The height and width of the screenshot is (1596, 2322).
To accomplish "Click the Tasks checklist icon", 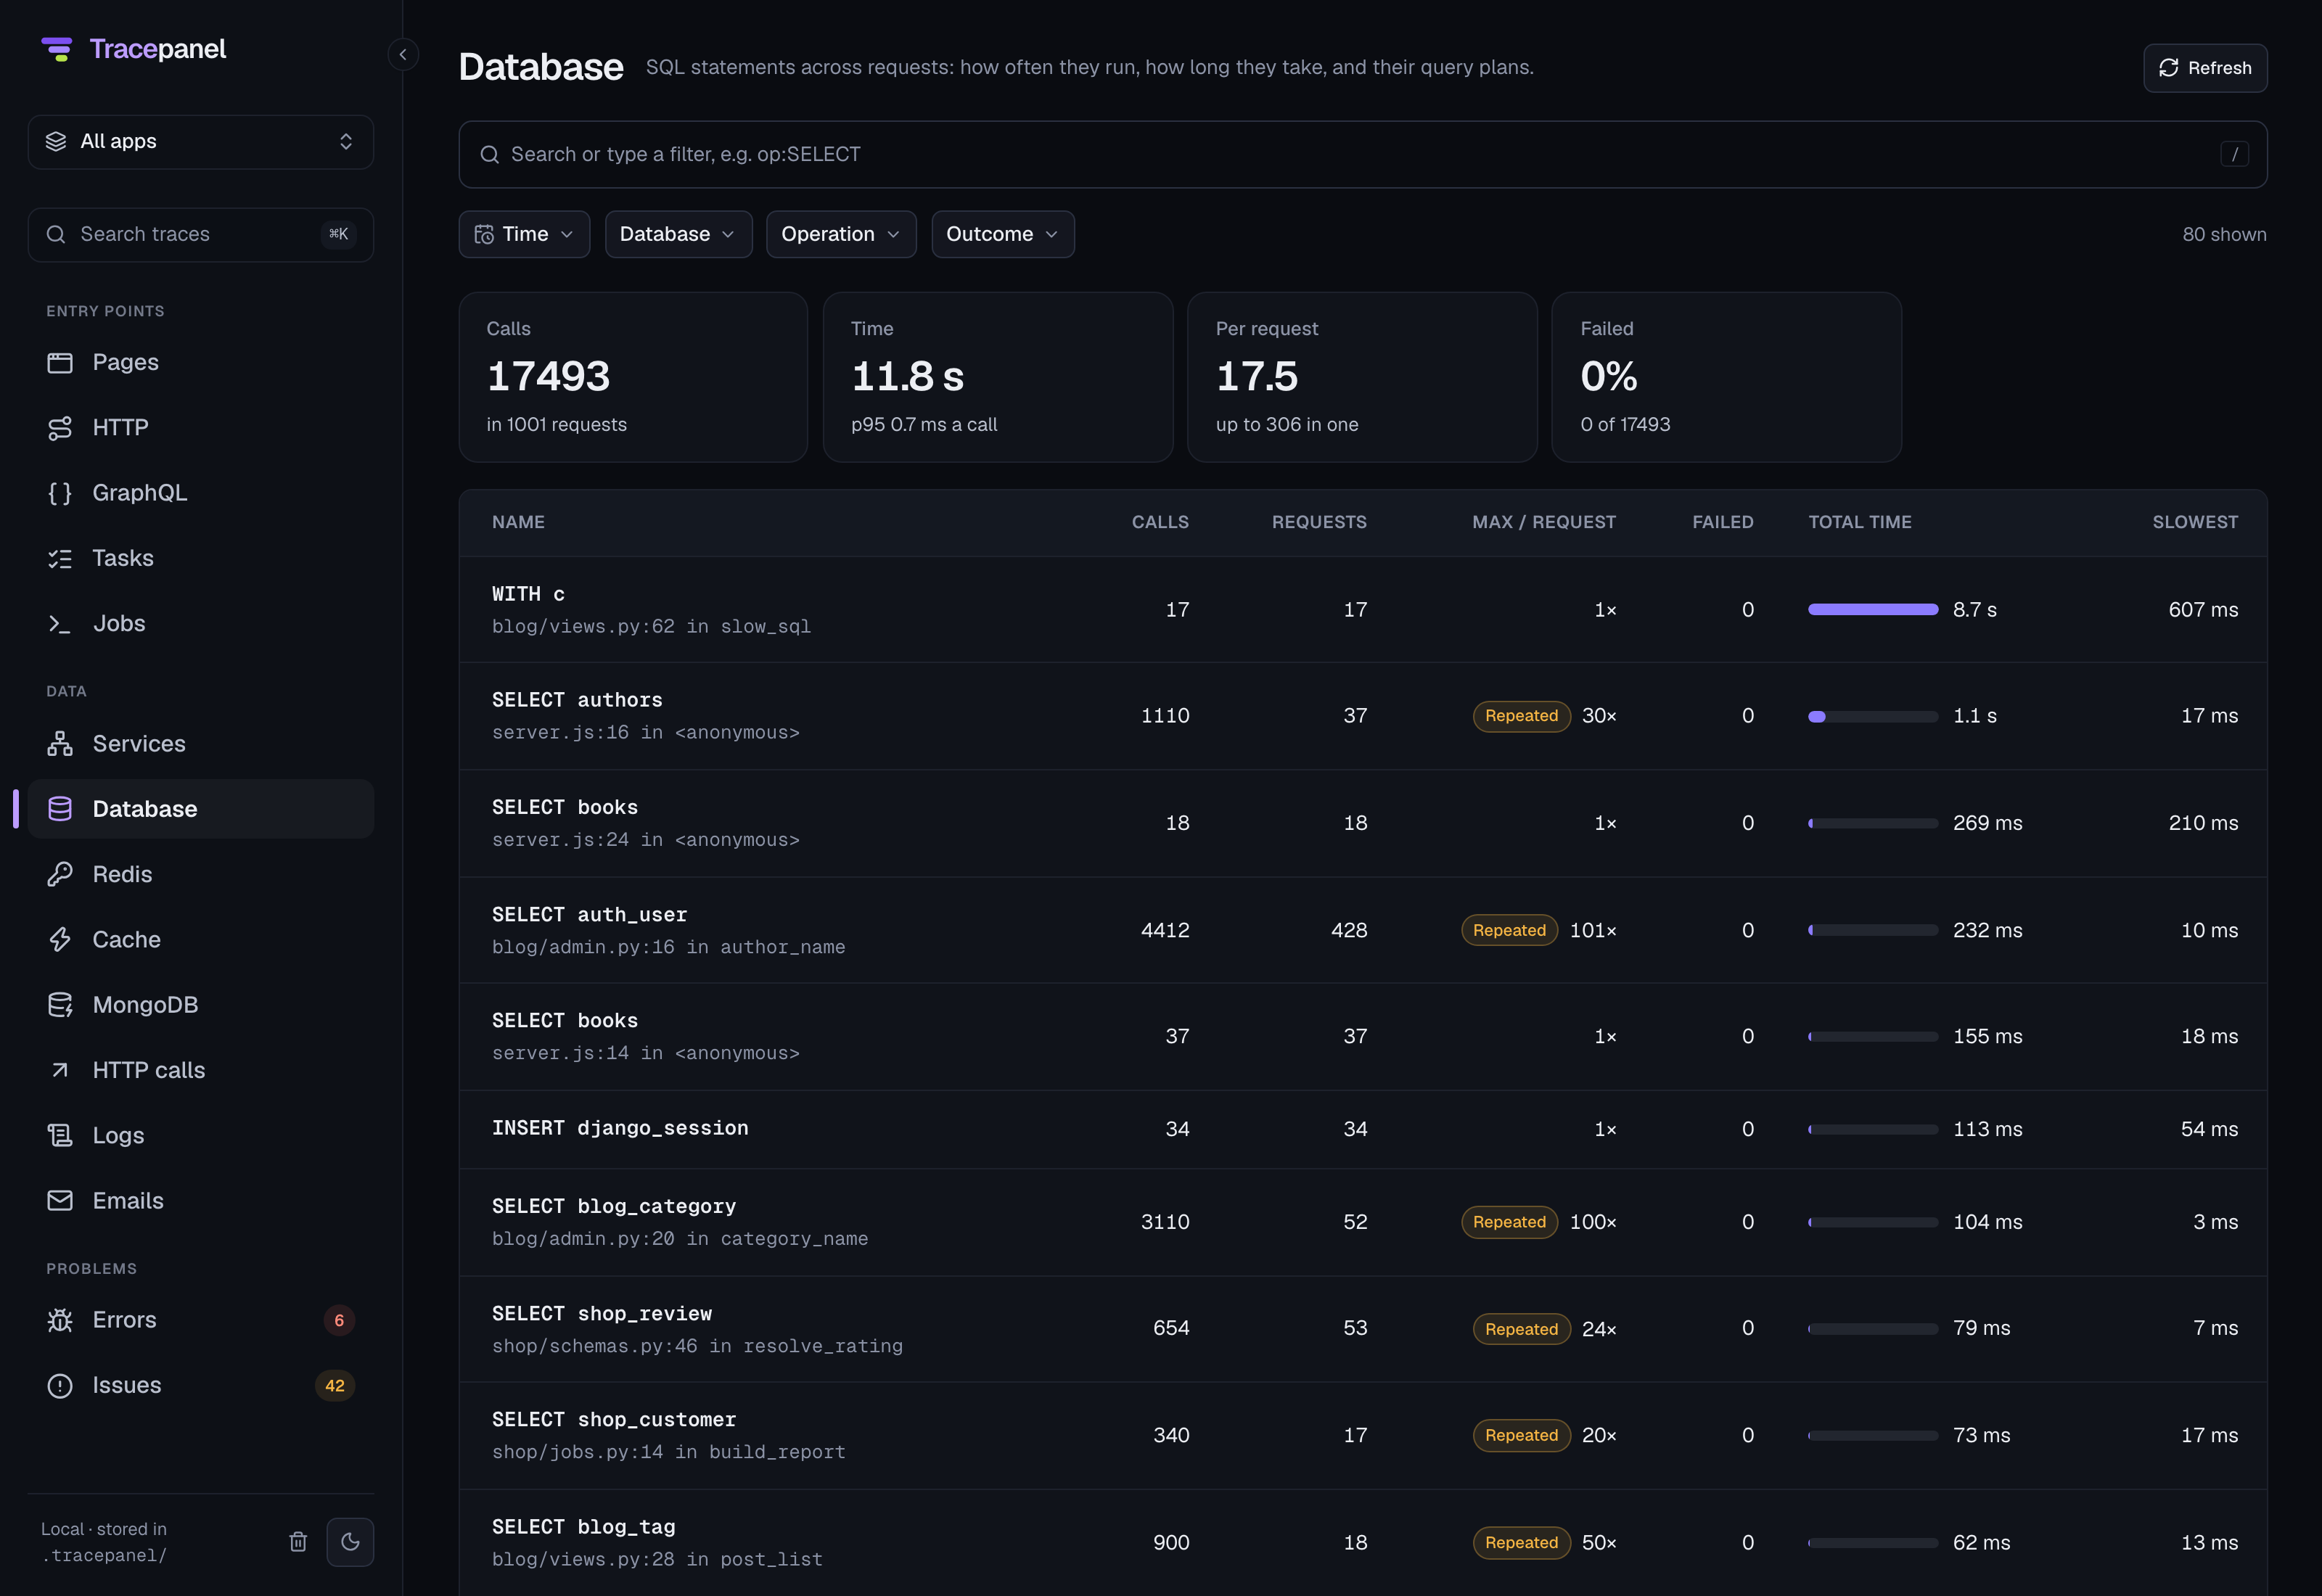I will pos(60,558).
